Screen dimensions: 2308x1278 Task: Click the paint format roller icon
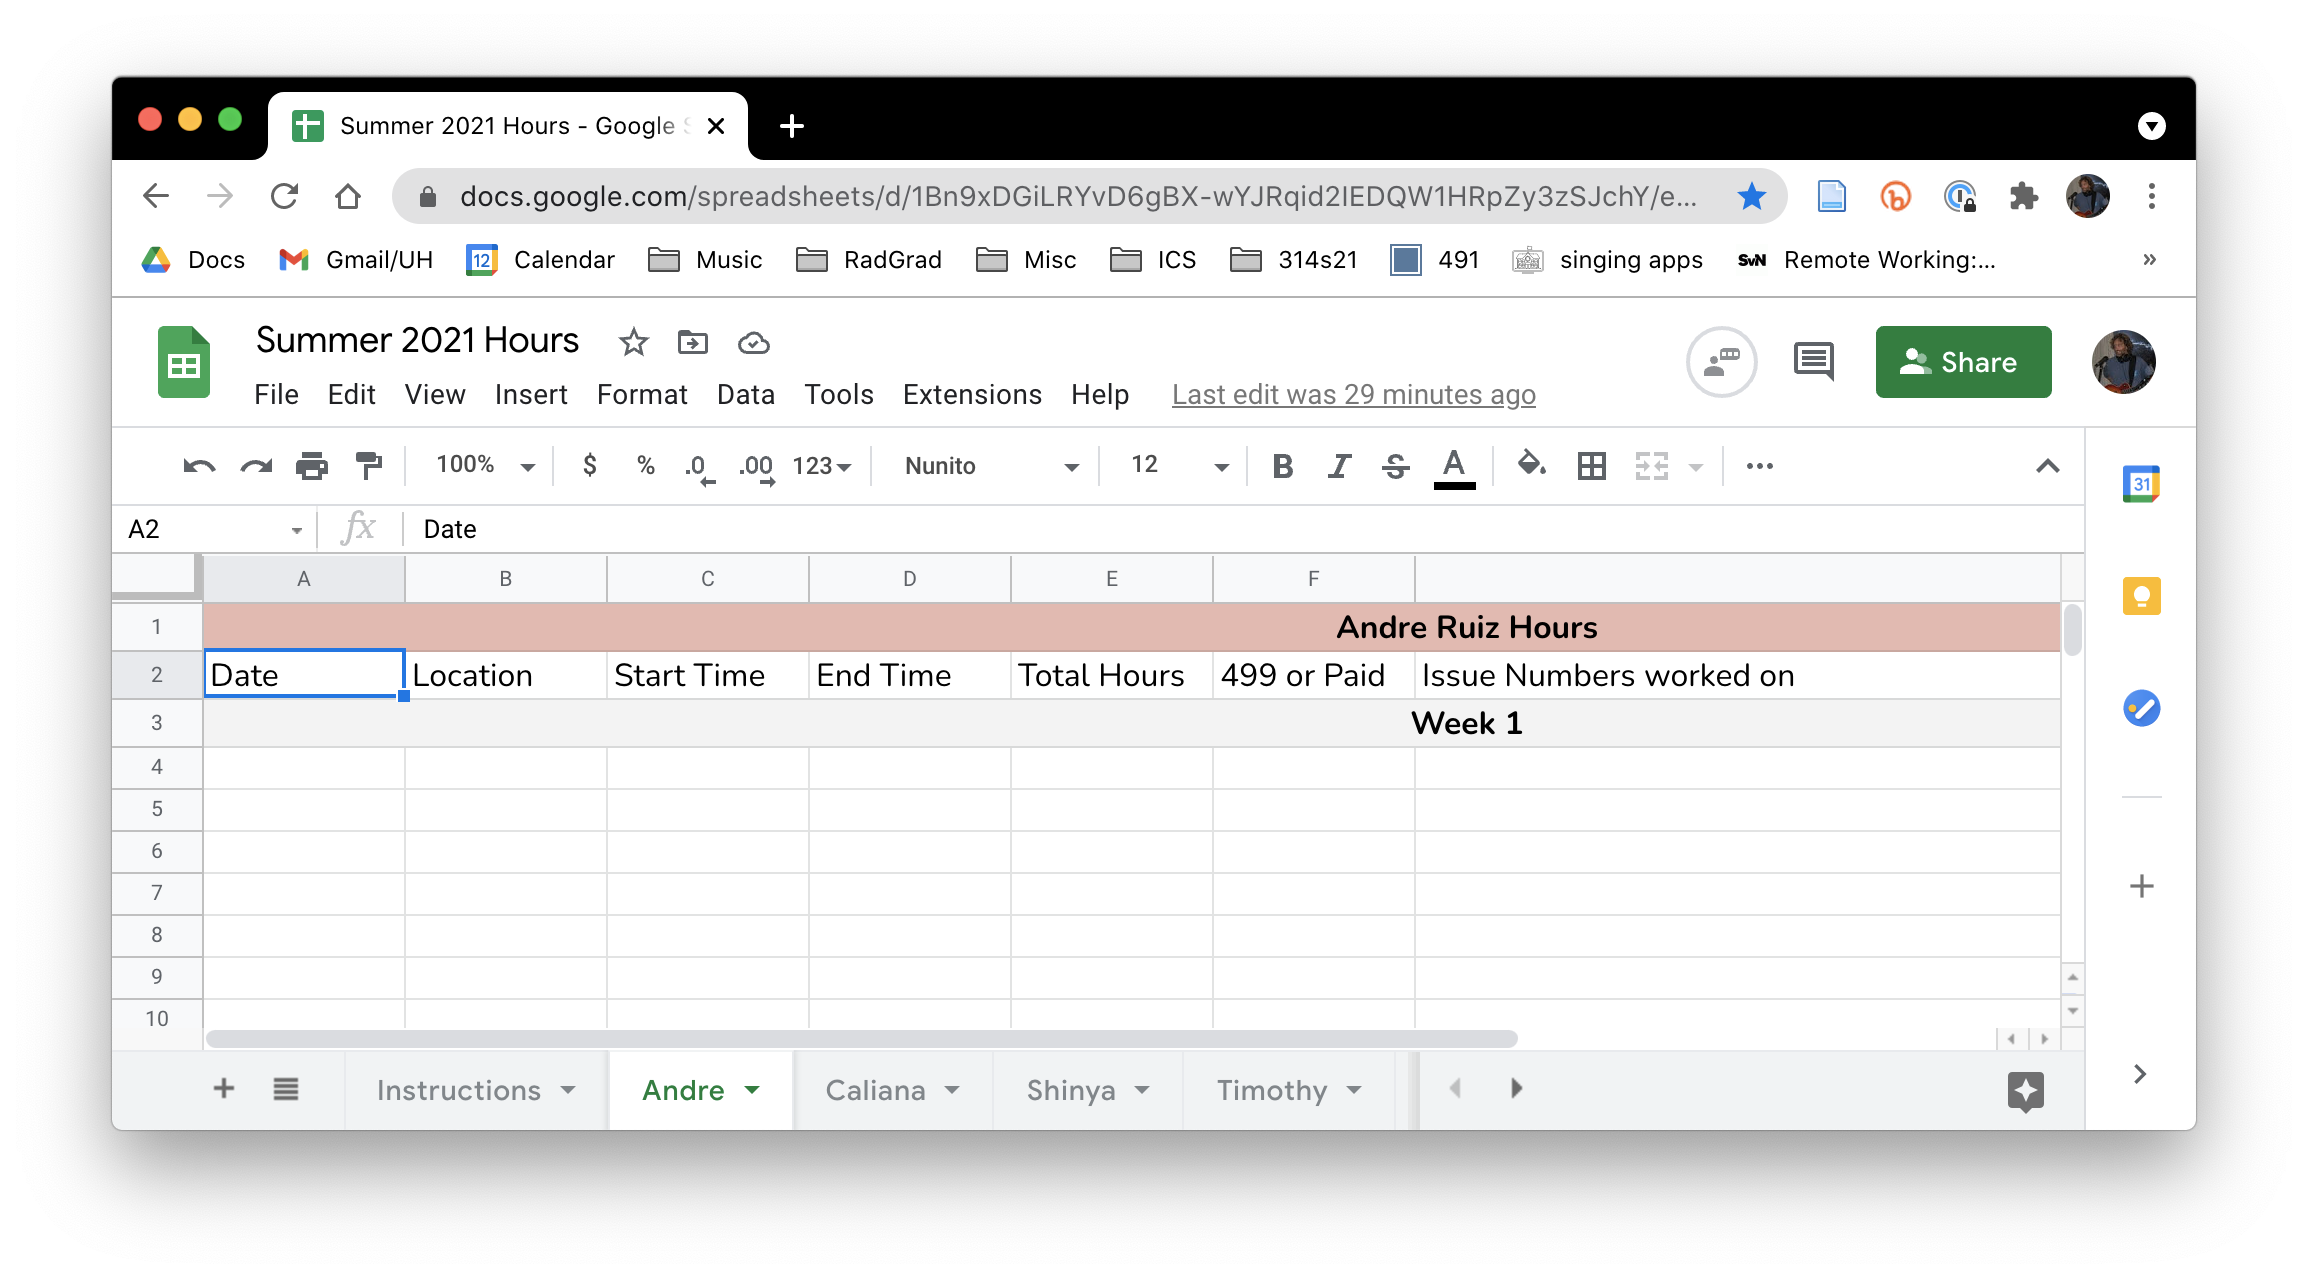[x=368, y=465]
